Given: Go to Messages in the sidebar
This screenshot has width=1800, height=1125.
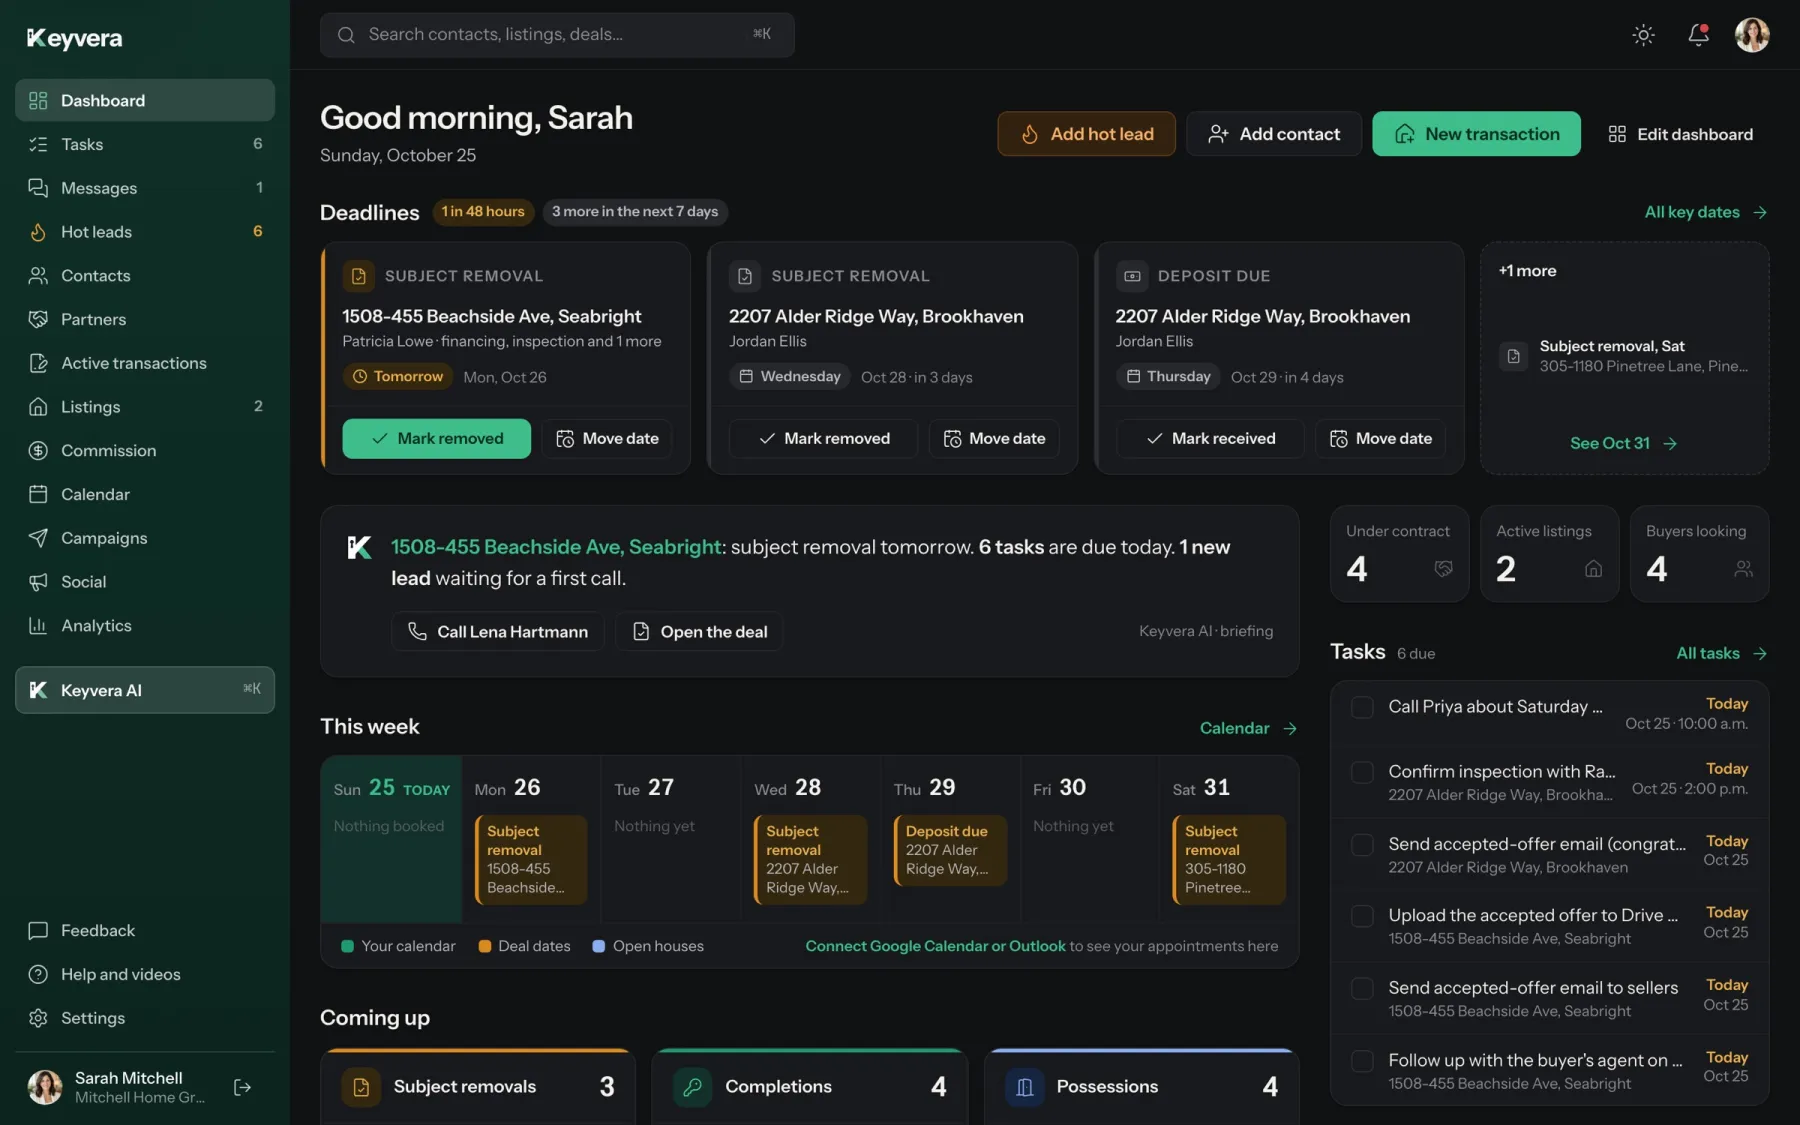Looking at the screenshot, I should [x=145, y=188].
